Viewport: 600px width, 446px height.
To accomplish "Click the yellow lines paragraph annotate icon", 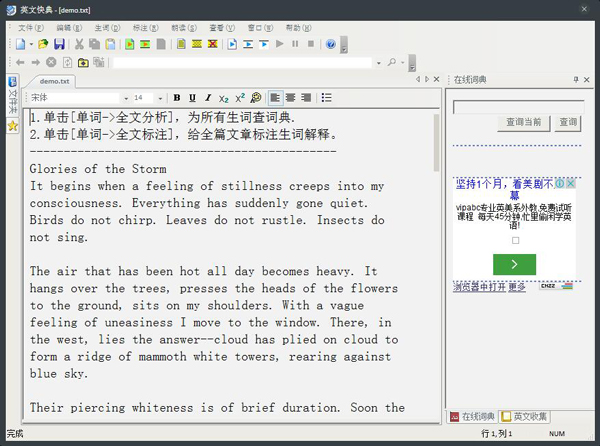I will [197, 44].
